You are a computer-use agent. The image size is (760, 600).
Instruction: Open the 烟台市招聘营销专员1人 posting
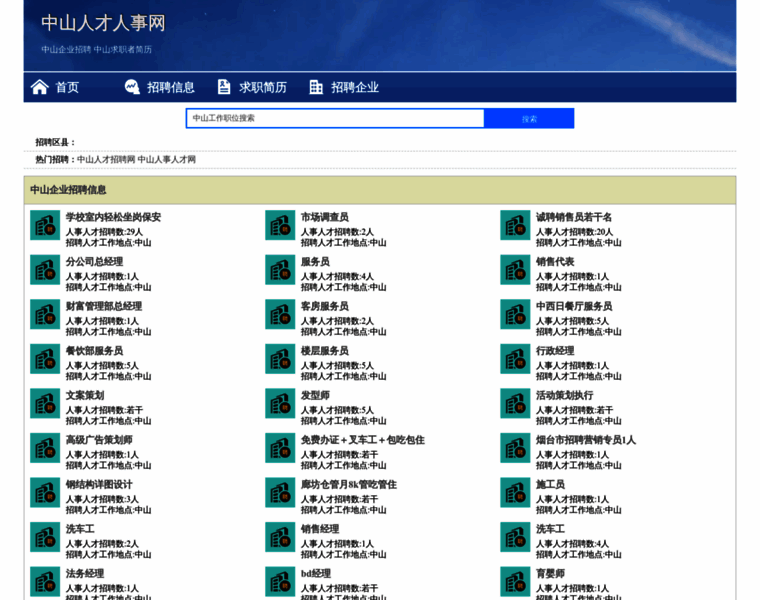(585, 440)
